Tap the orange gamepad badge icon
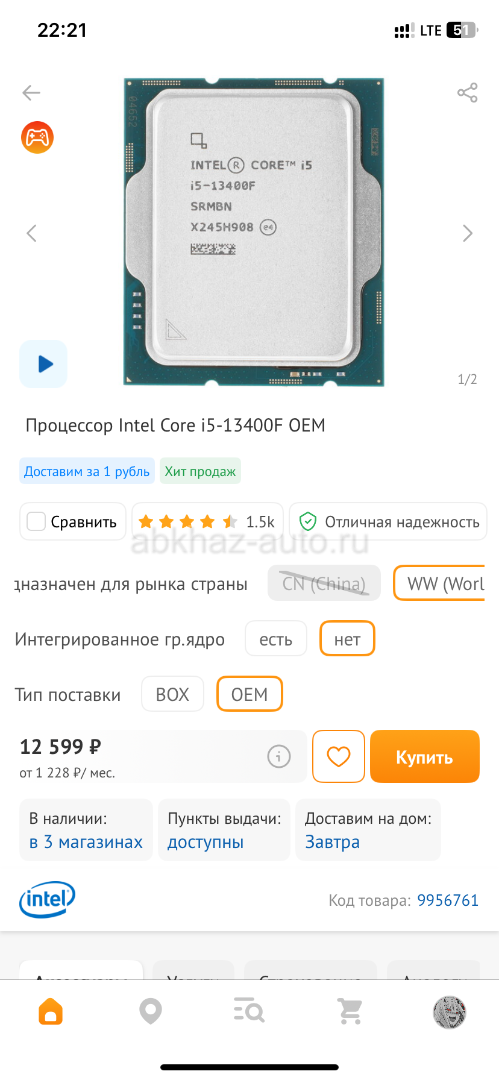Image resolution: width=499 pixels, height=1080 pixels. (37, 137)
